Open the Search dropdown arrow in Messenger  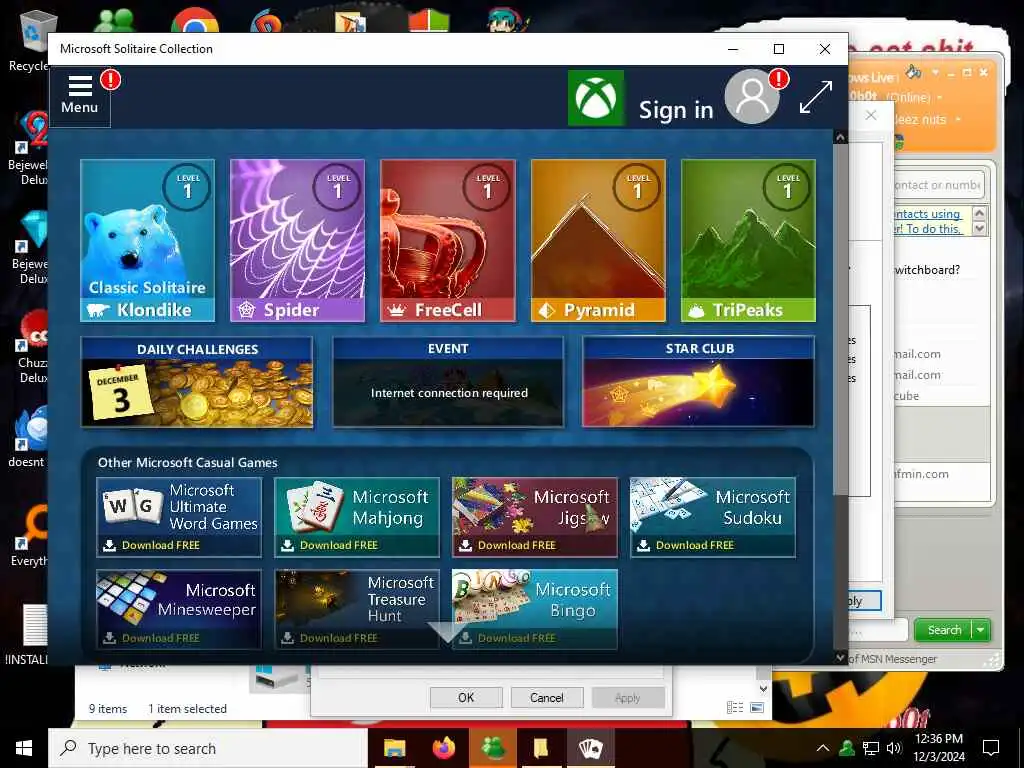pos(981,630)
